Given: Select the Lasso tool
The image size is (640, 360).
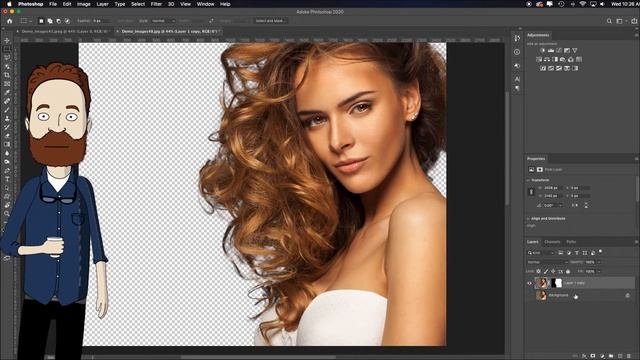Looking at the screenshot, I should [x=7, y=58].
